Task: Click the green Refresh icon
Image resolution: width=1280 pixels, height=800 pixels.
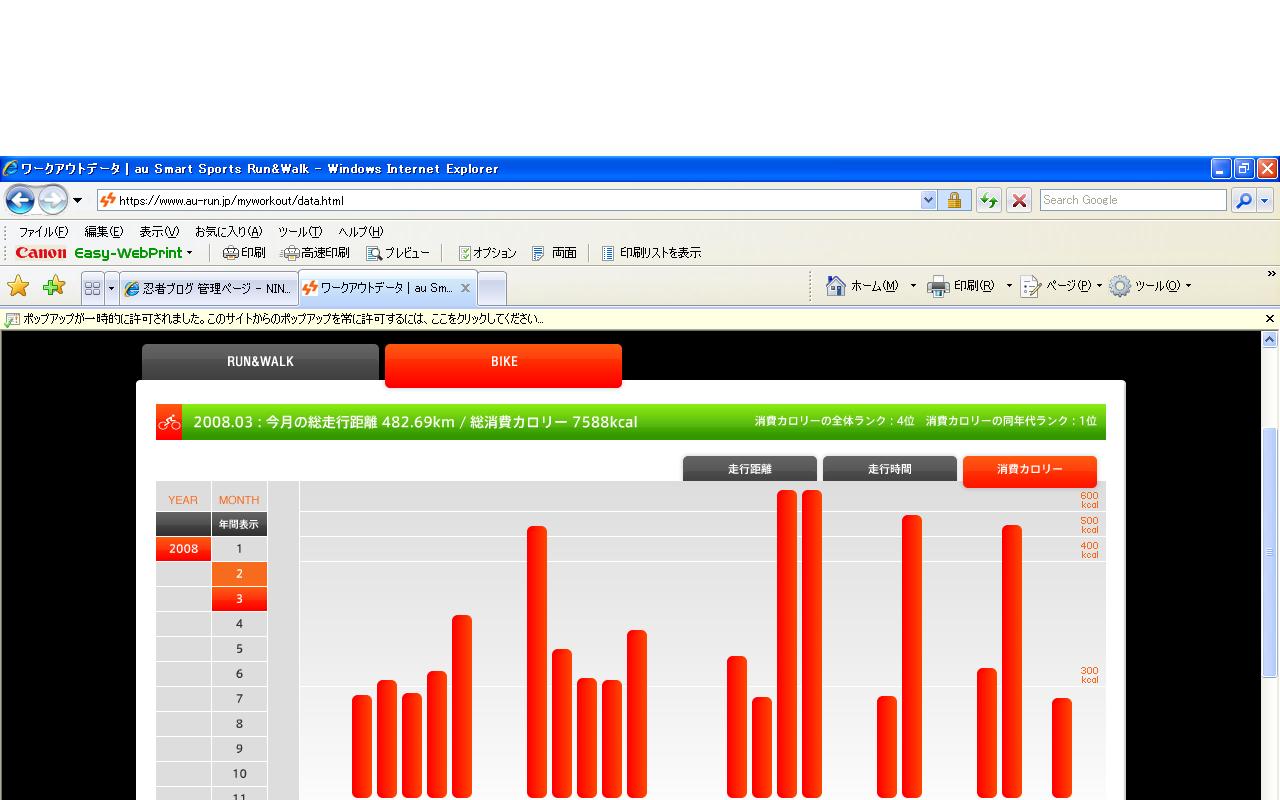Action: pyautogui.click(x=988, y=200)
